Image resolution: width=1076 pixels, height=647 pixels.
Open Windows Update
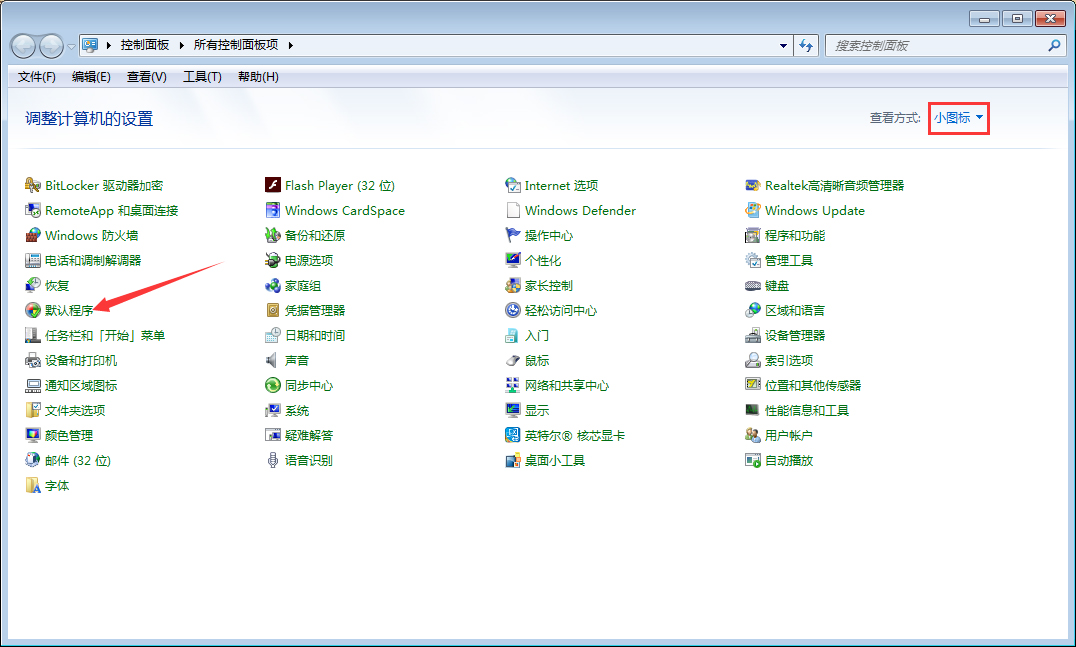click(814, 210)
